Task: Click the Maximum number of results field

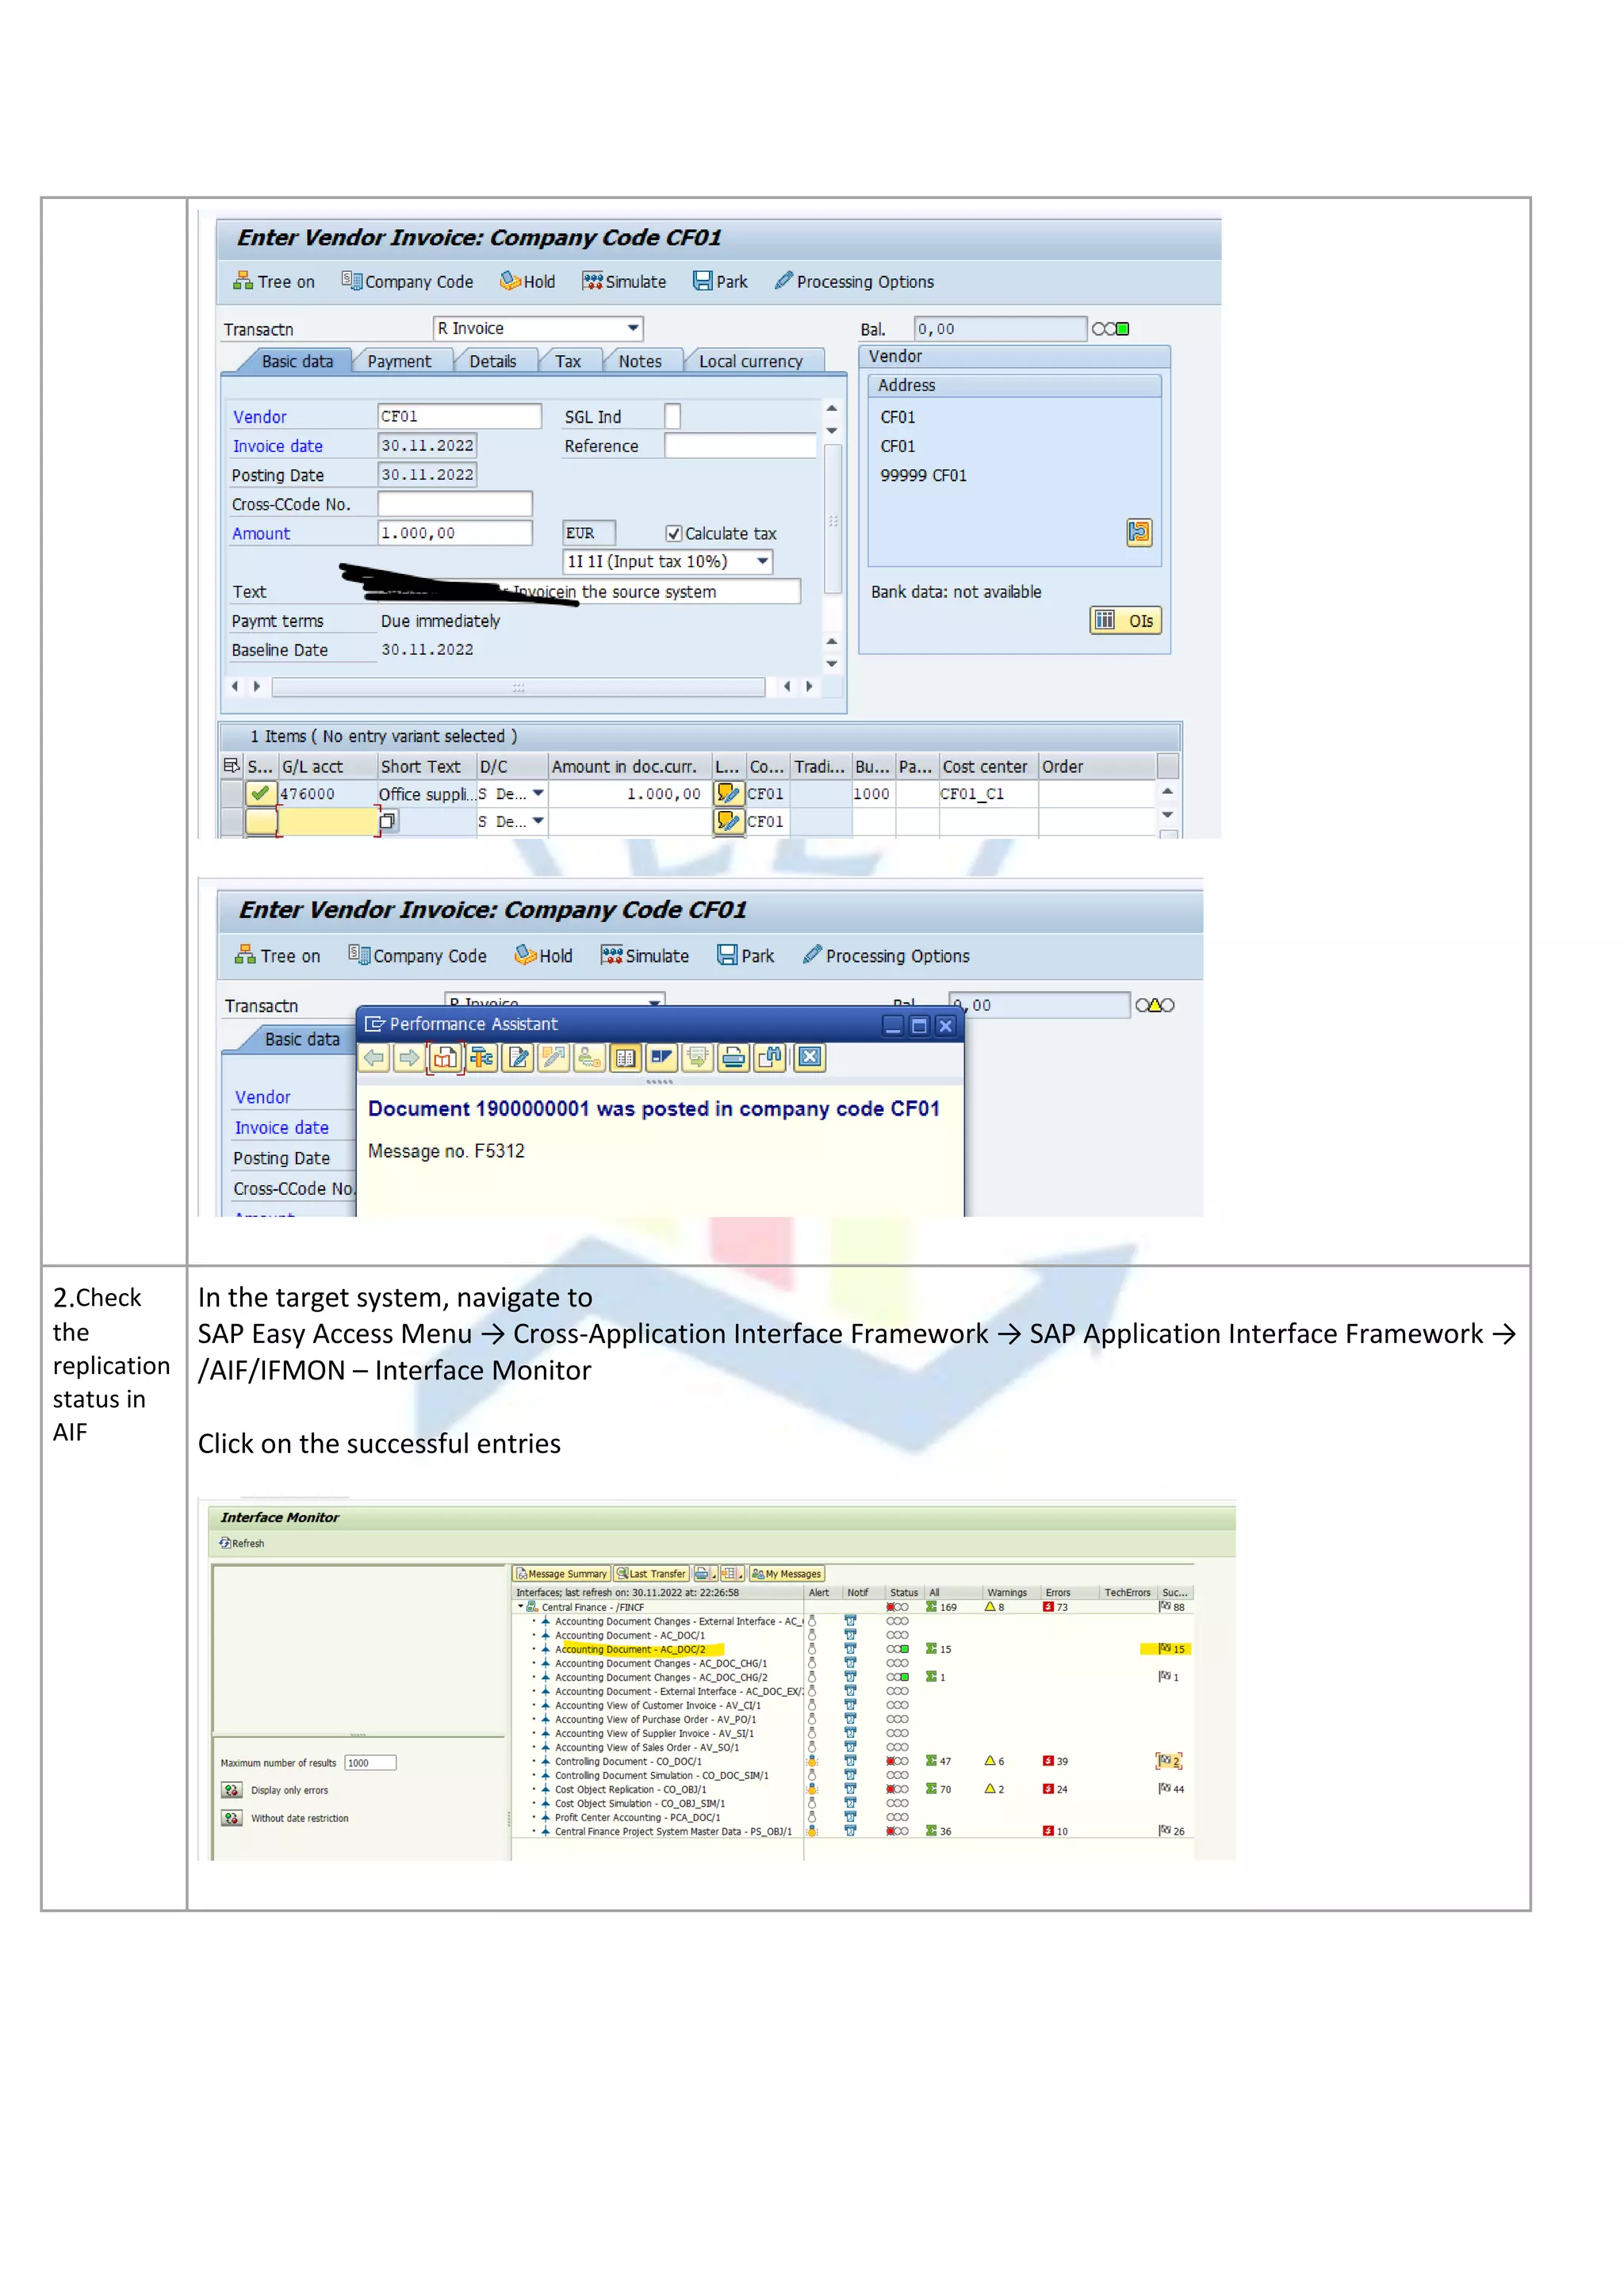Action: click(x=370, y=1763)
